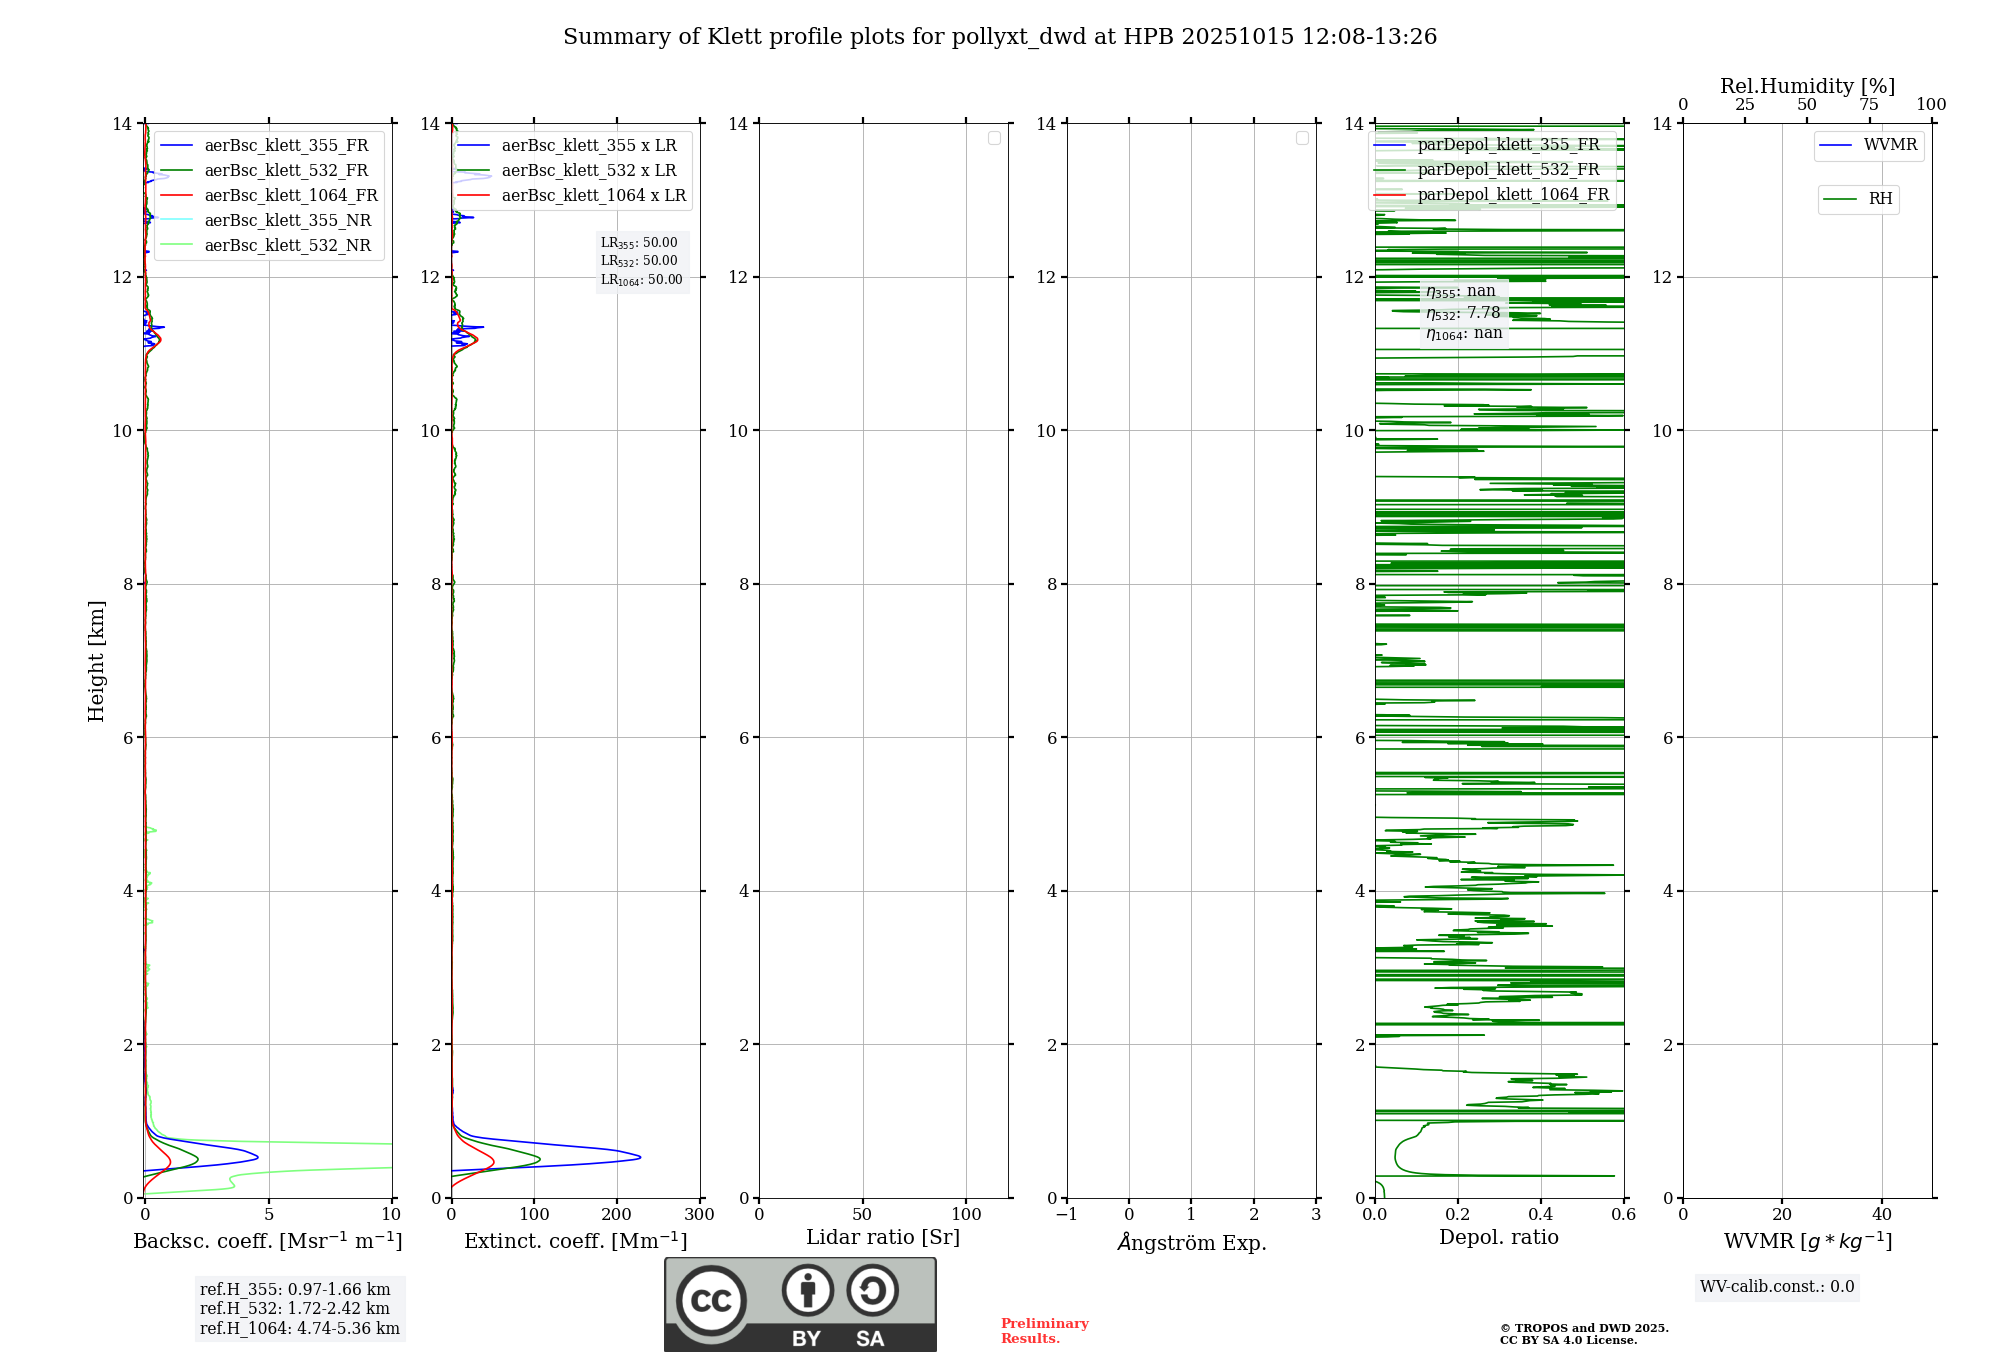The image size is (2000, 1360).
Task: Click aerBsc_klett_532 x LR legend entry
Action: [588, 171]
